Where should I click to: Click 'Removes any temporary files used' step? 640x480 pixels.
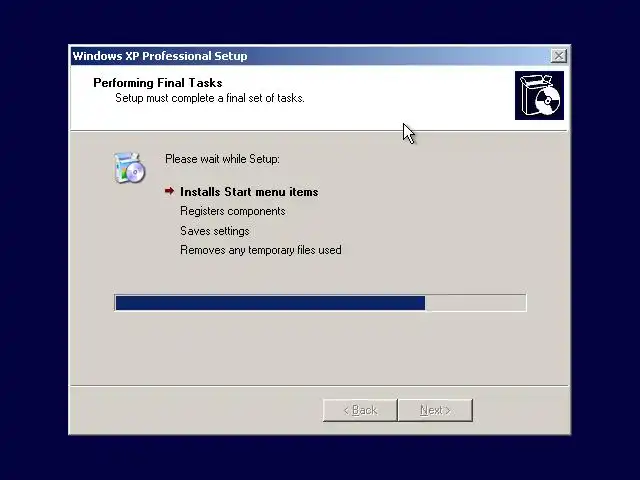pyautogui.click(x=261, y=250)
